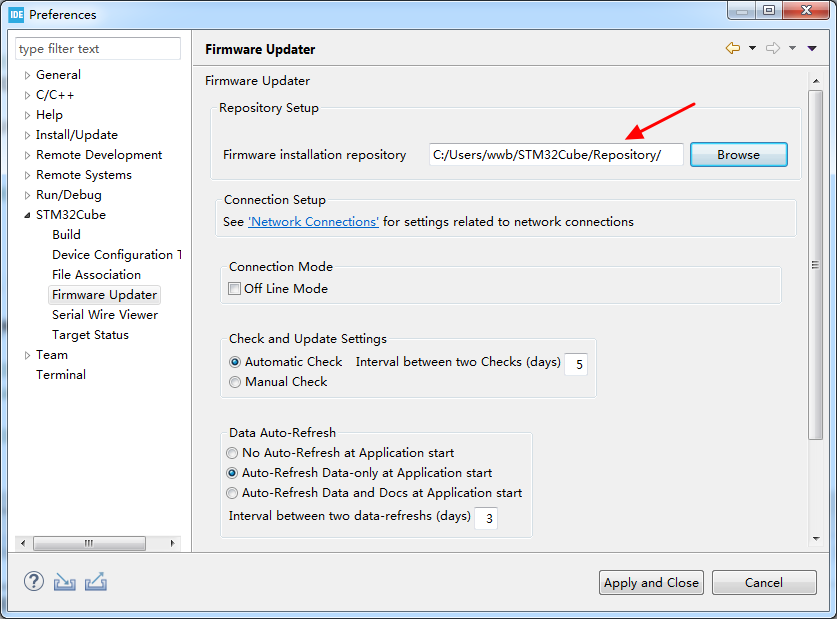837x619 pixels.
Task: Open Serial Wire Viewer preferences
Action: pyautogui.click(x=105, y=315)
